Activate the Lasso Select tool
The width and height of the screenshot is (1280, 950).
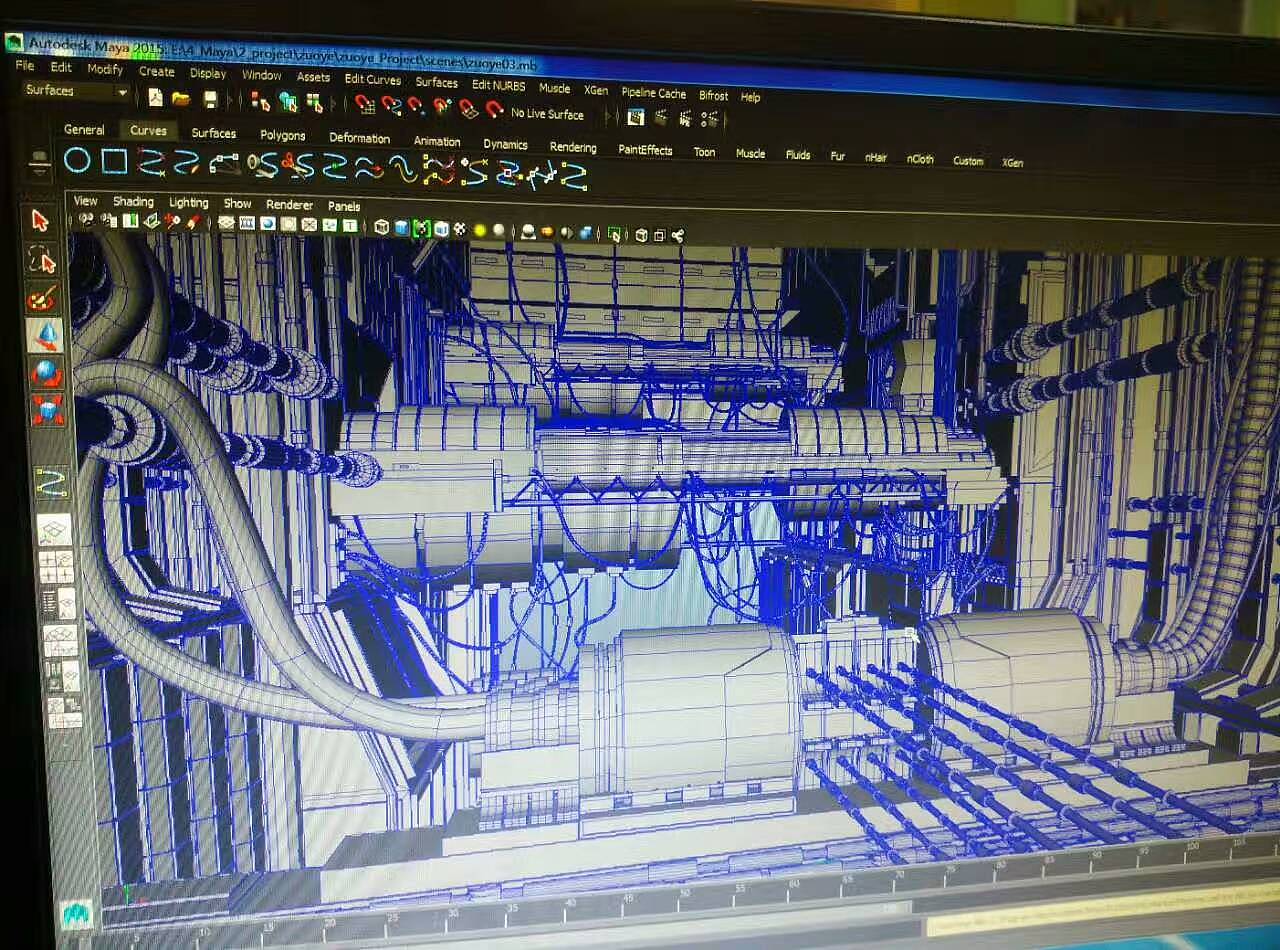pos(42,259)
